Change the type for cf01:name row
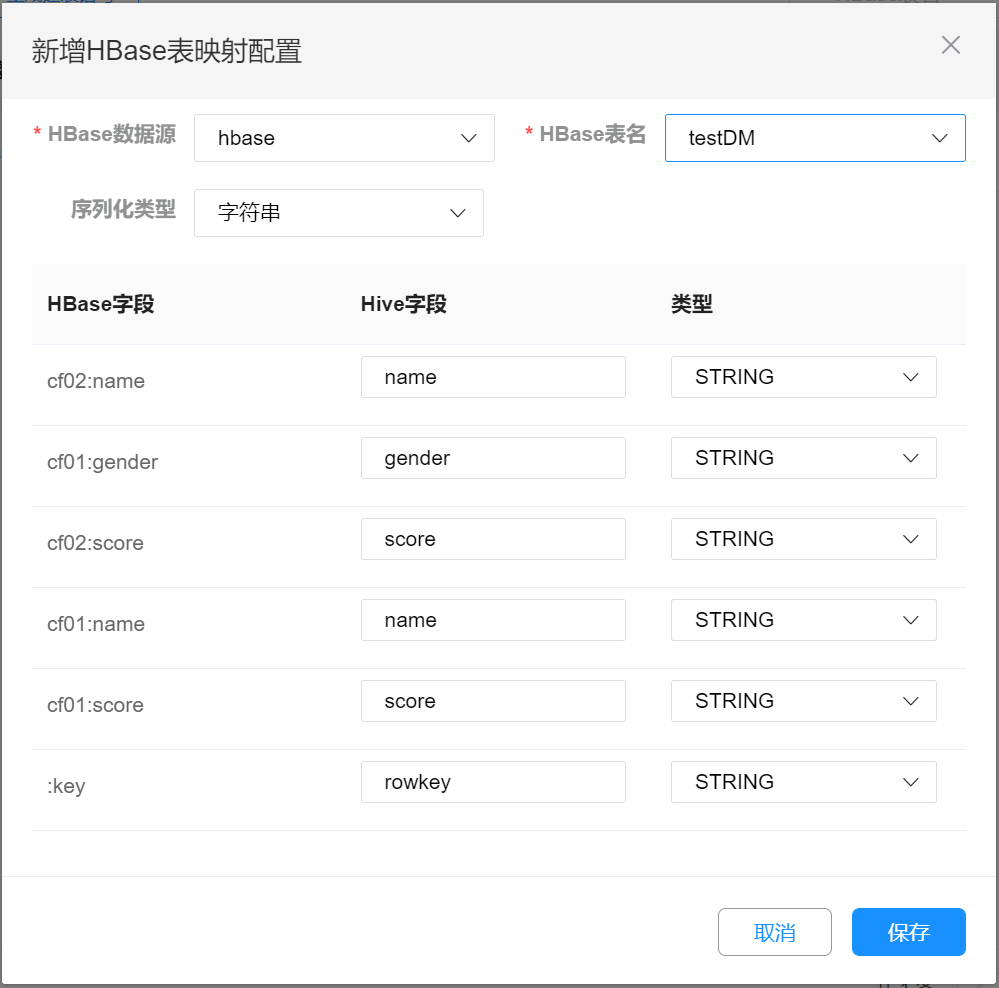The image size is (999, 988). (803, 620)
